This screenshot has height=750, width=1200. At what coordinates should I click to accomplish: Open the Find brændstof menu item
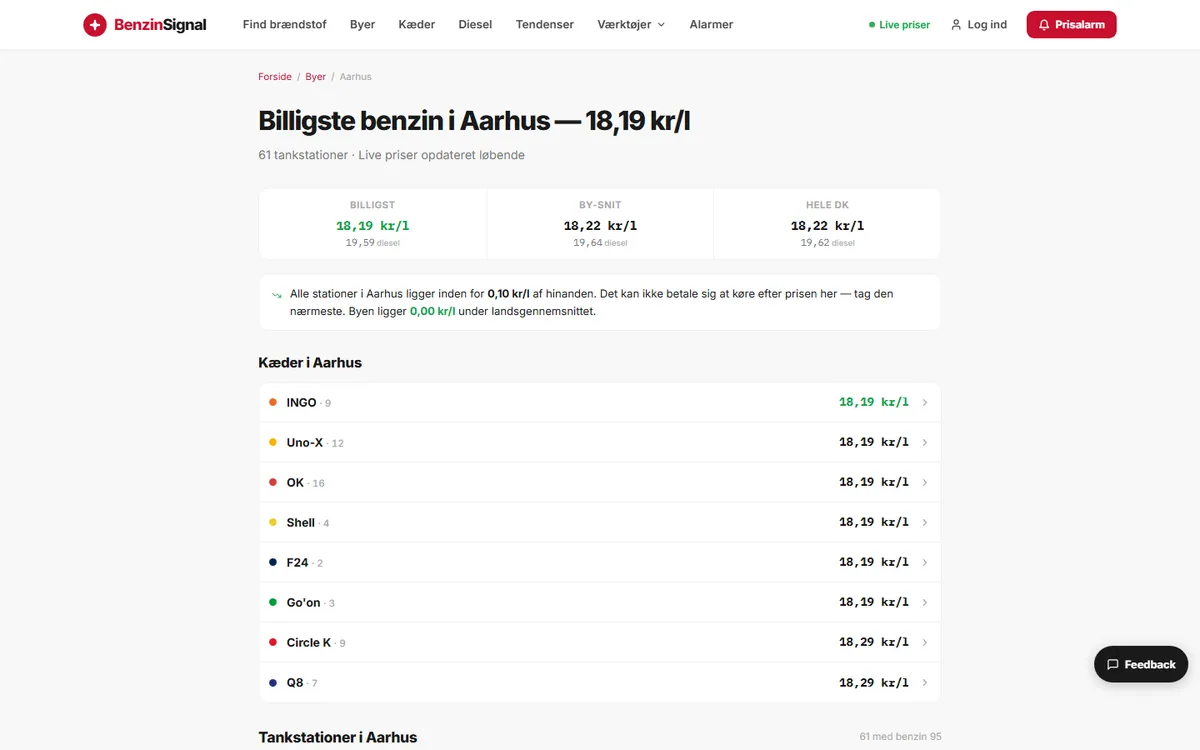(x=284, y=25)
